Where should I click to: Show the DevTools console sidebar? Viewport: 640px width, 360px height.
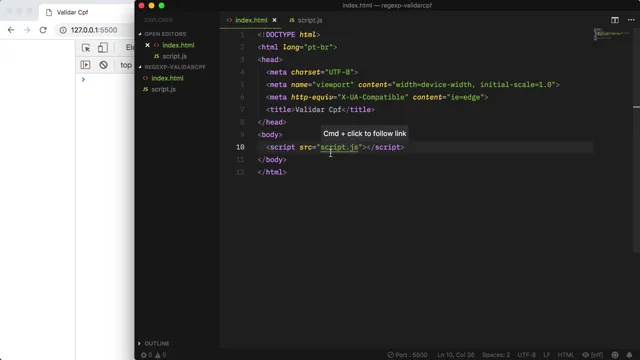pos(85,65)
